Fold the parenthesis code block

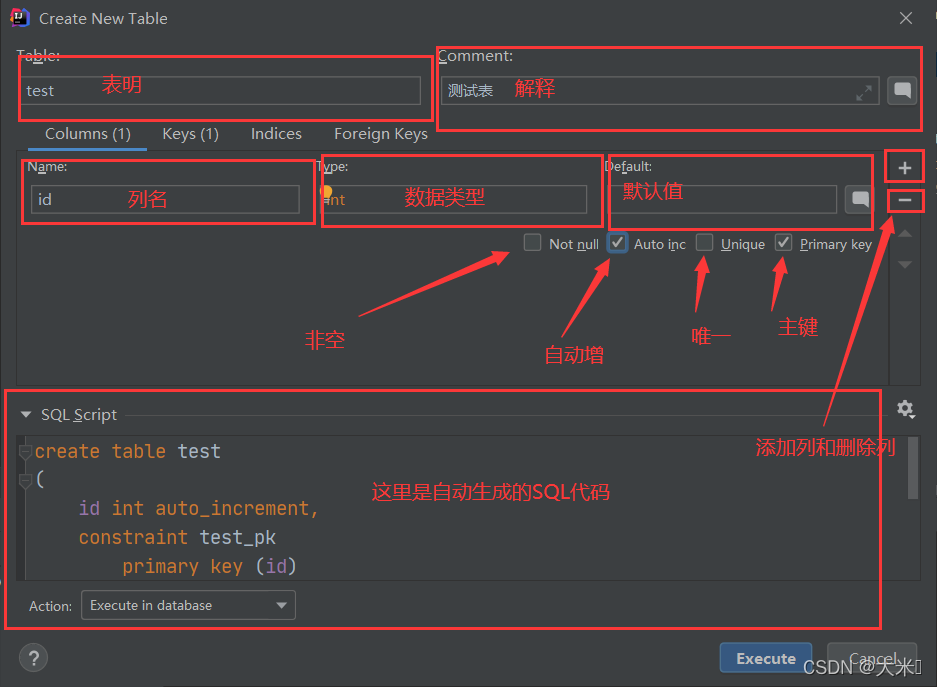[25, 480]
